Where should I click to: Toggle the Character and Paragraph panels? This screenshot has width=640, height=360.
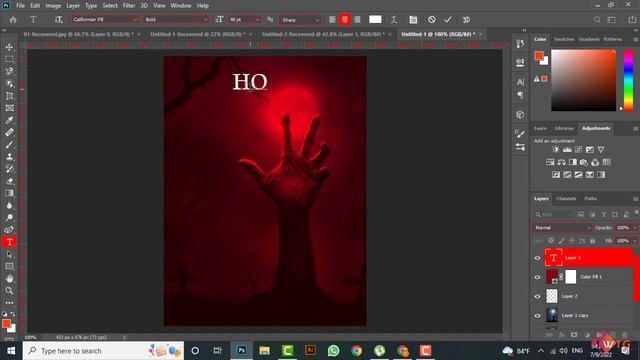(413, 20)
